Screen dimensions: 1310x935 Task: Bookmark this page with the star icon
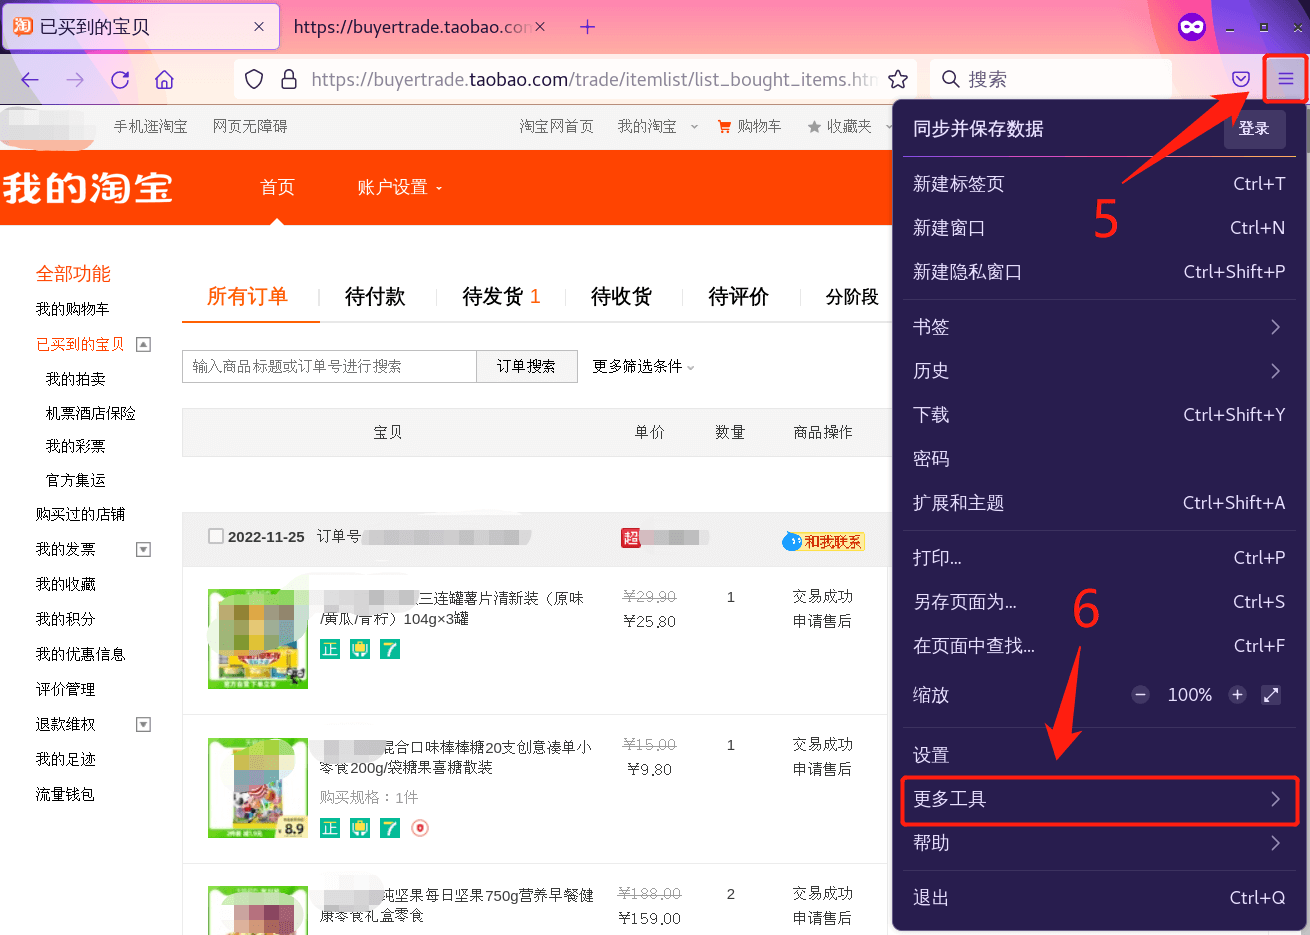tap(898, 79)
